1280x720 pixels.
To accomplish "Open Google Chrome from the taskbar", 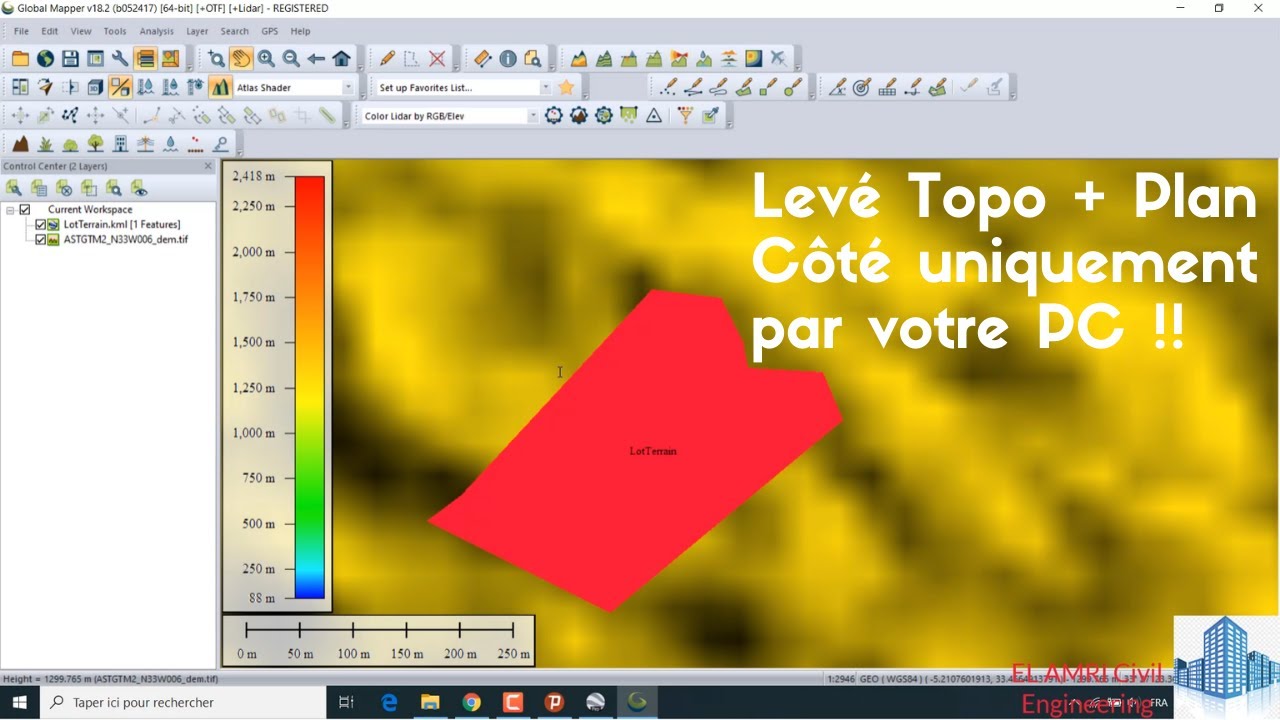I will pos(471,702).
